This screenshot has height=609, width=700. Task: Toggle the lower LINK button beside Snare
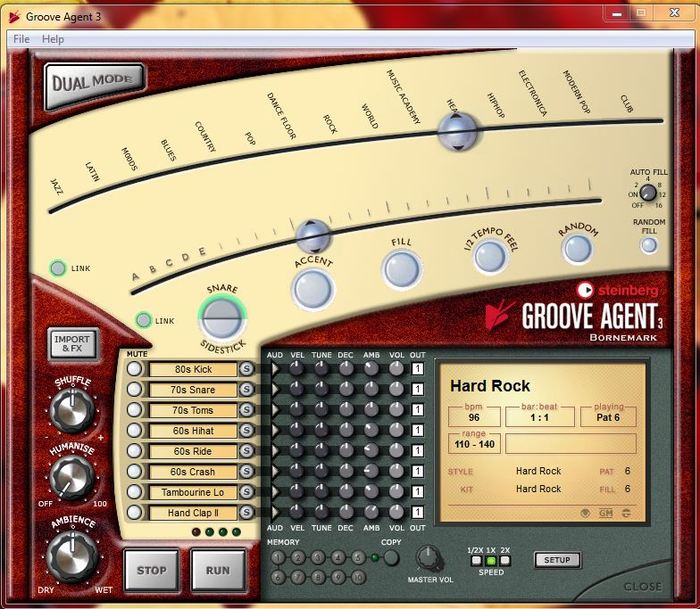click(143, 321)
